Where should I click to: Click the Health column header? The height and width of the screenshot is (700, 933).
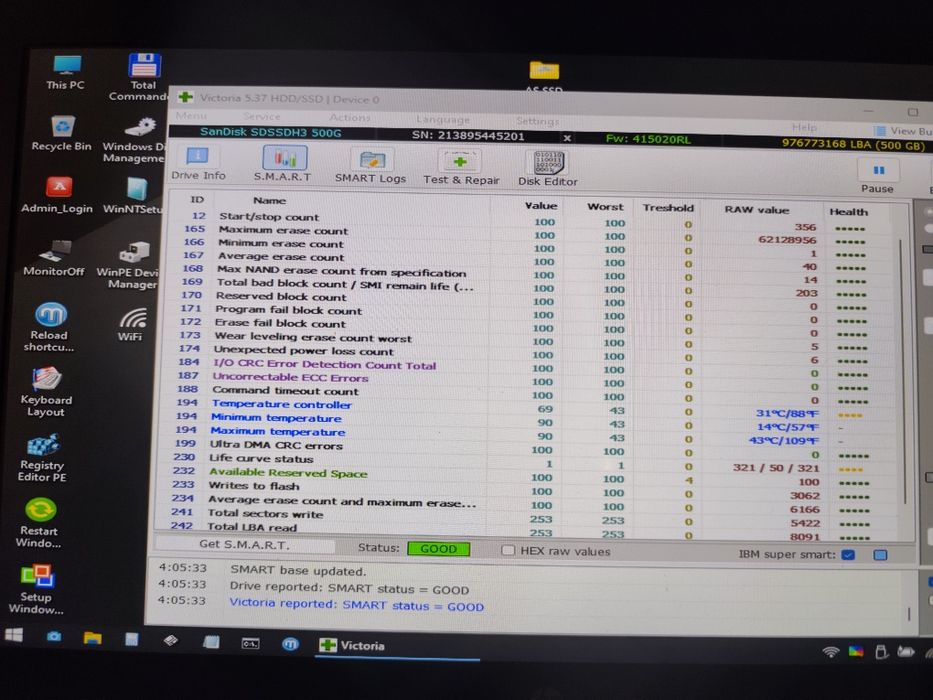click(849, 211)
